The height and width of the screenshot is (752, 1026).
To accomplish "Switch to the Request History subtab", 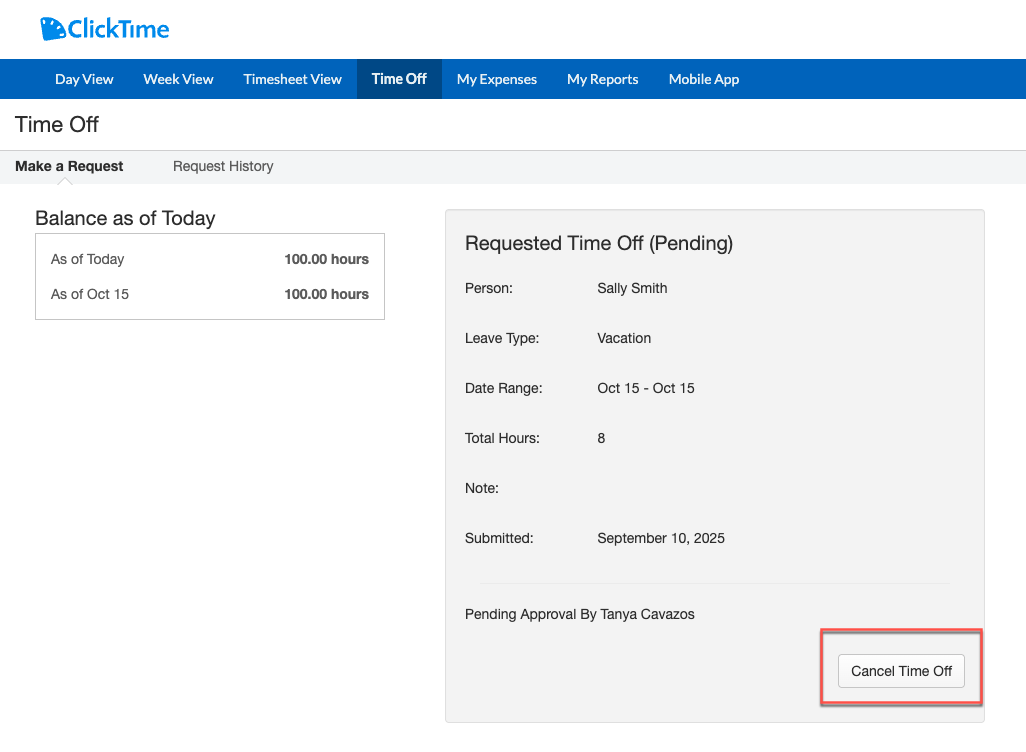I will (223, 166).
